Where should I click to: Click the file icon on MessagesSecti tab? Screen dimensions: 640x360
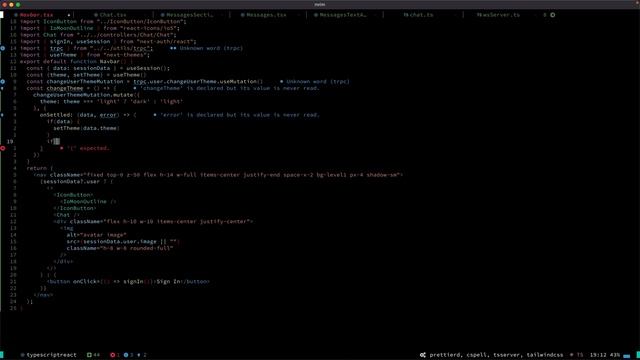click(162, 15)
